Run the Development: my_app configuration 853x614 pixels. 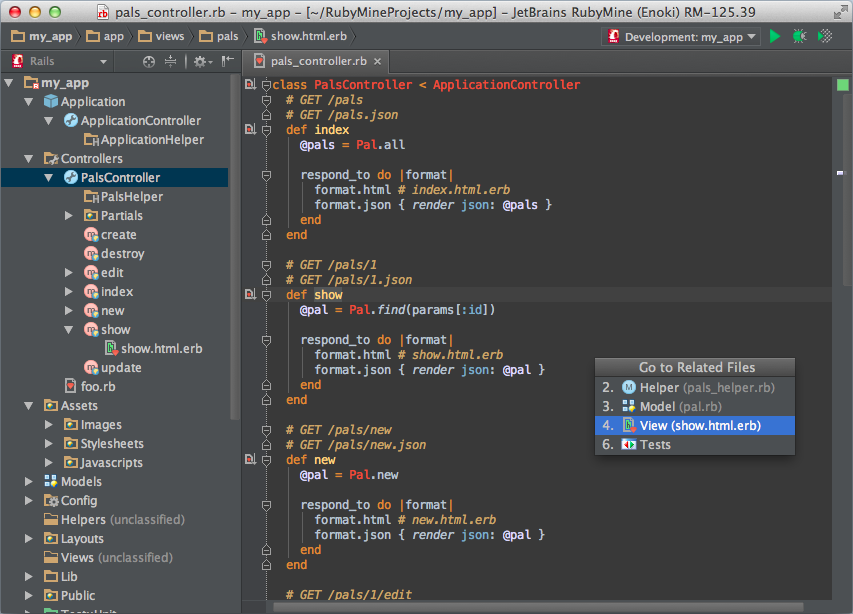point(775,36)
